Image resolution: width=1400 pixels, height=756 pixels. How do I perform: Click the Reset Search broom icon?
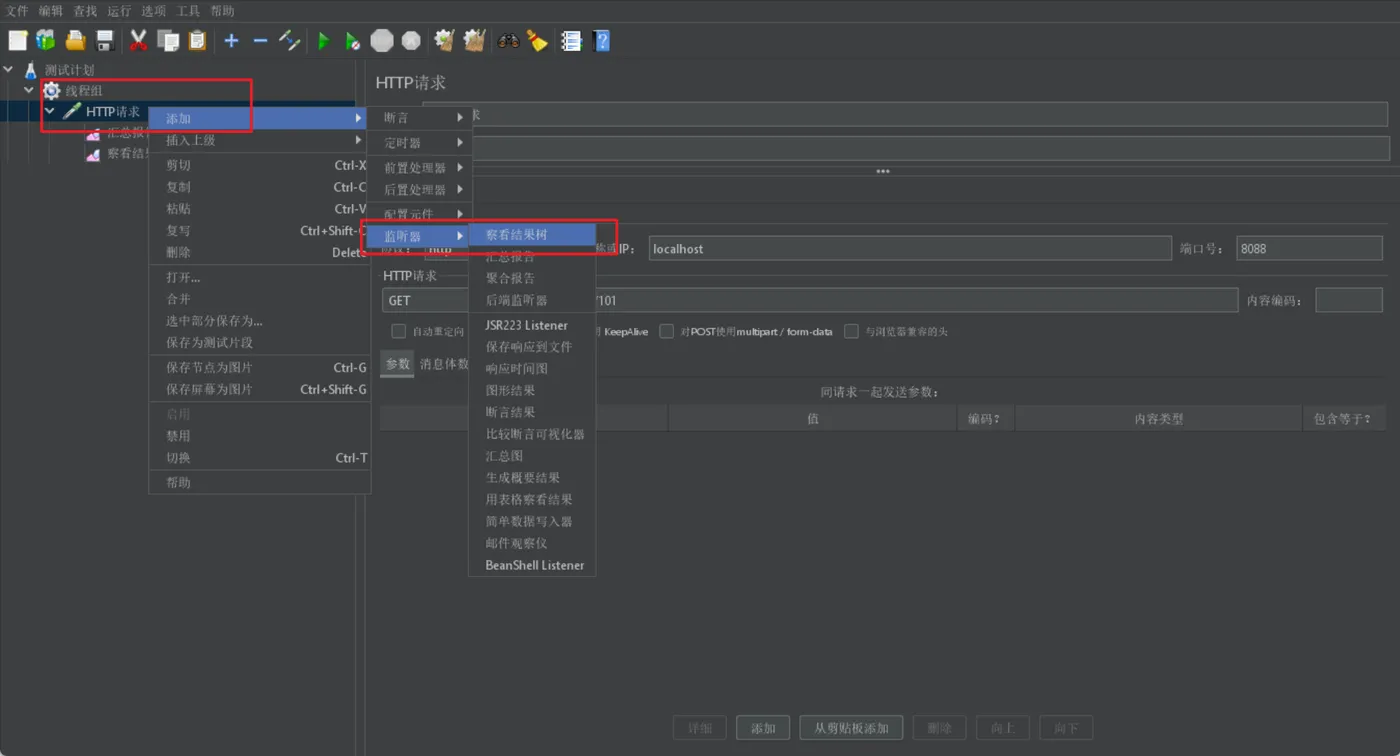tap(538, 41)
